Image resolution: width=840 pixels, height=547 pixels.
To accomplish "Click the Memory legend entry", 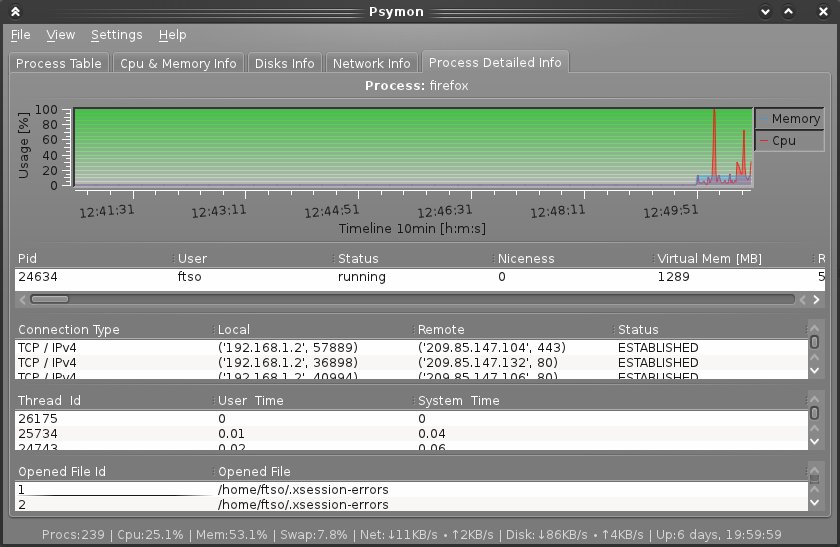I will [x=790, y=118].
